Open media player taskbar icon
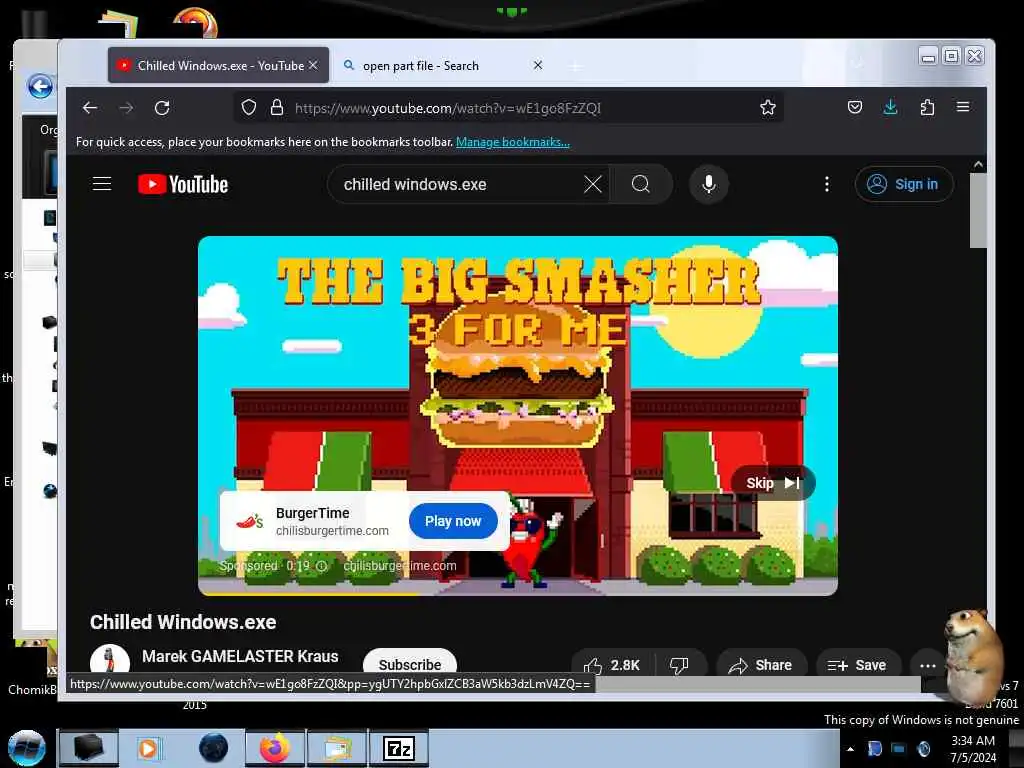Image resolution: width=1024 pixels, height=768 pixels. pyautogui.click(x=148, y=748)
